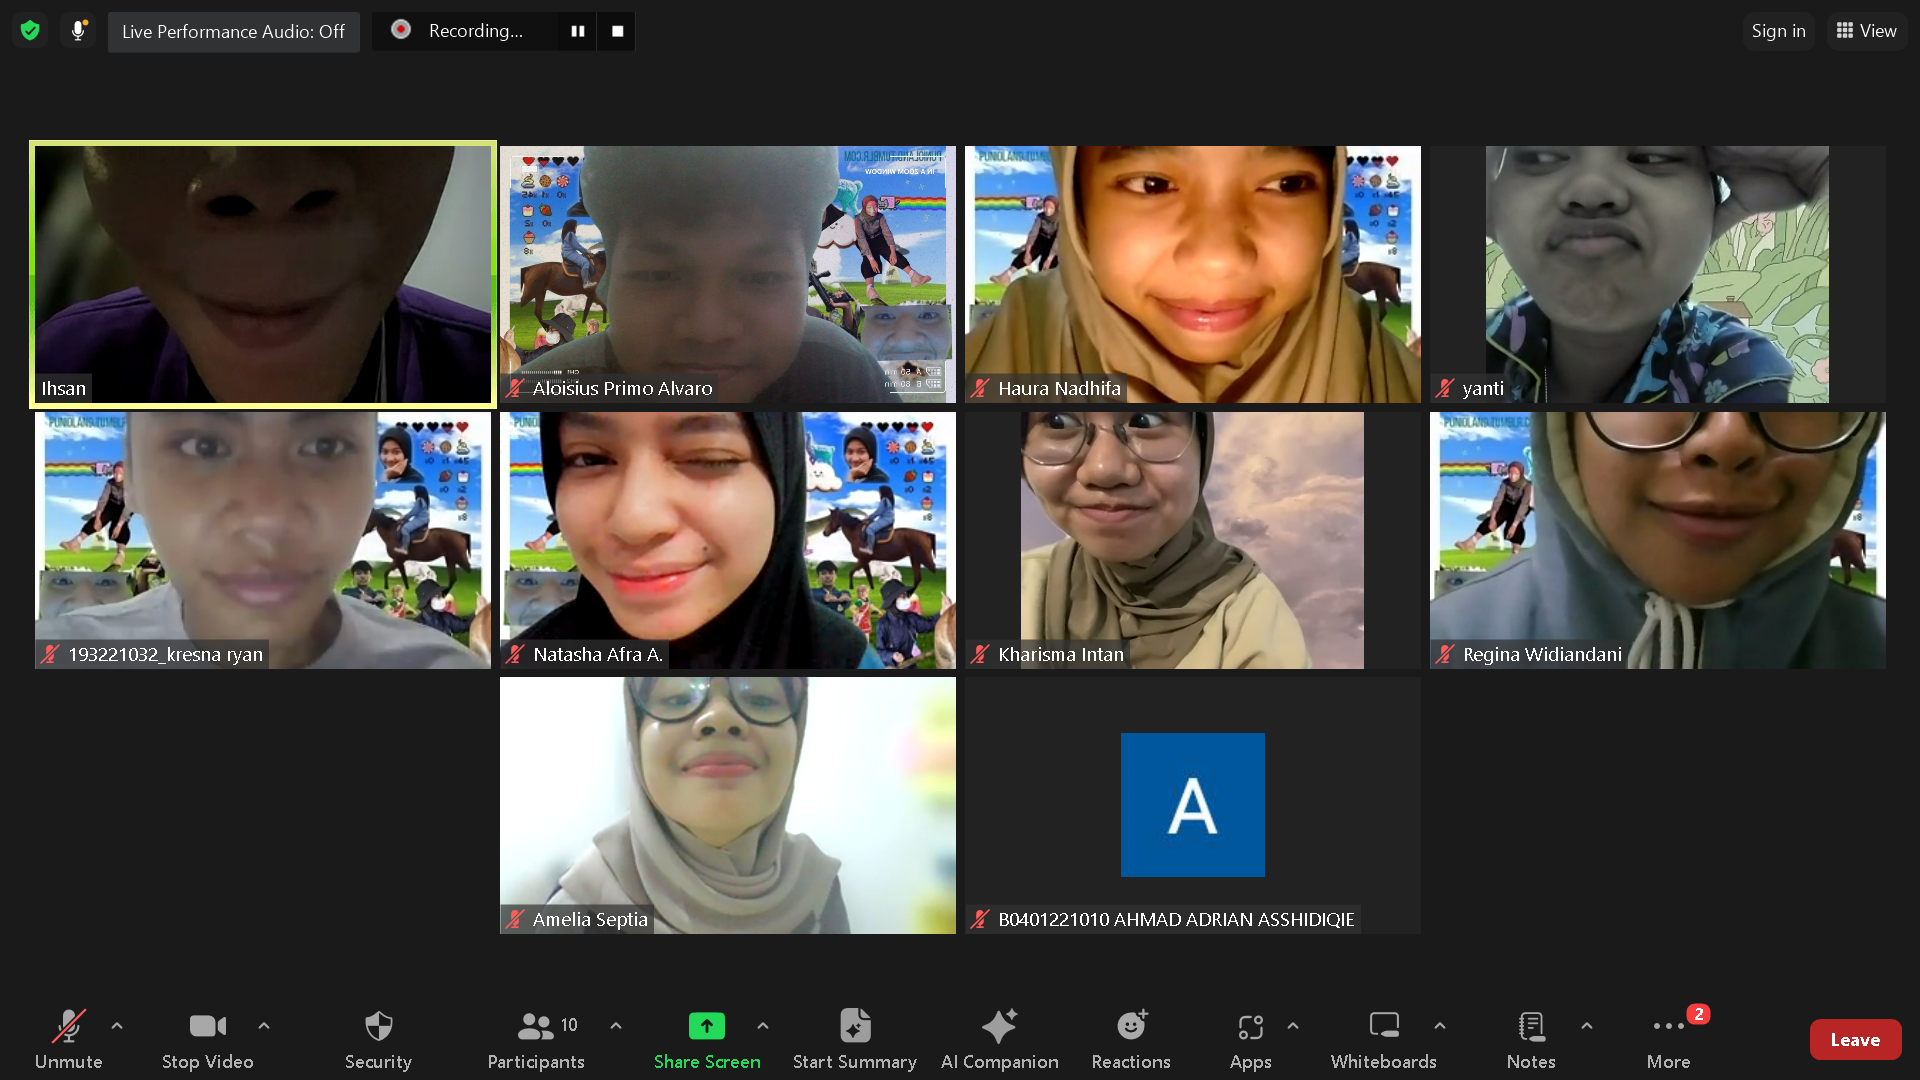Open the More options menu
Viewport: 1920px width, 1080px height.
[1668, 1039]
